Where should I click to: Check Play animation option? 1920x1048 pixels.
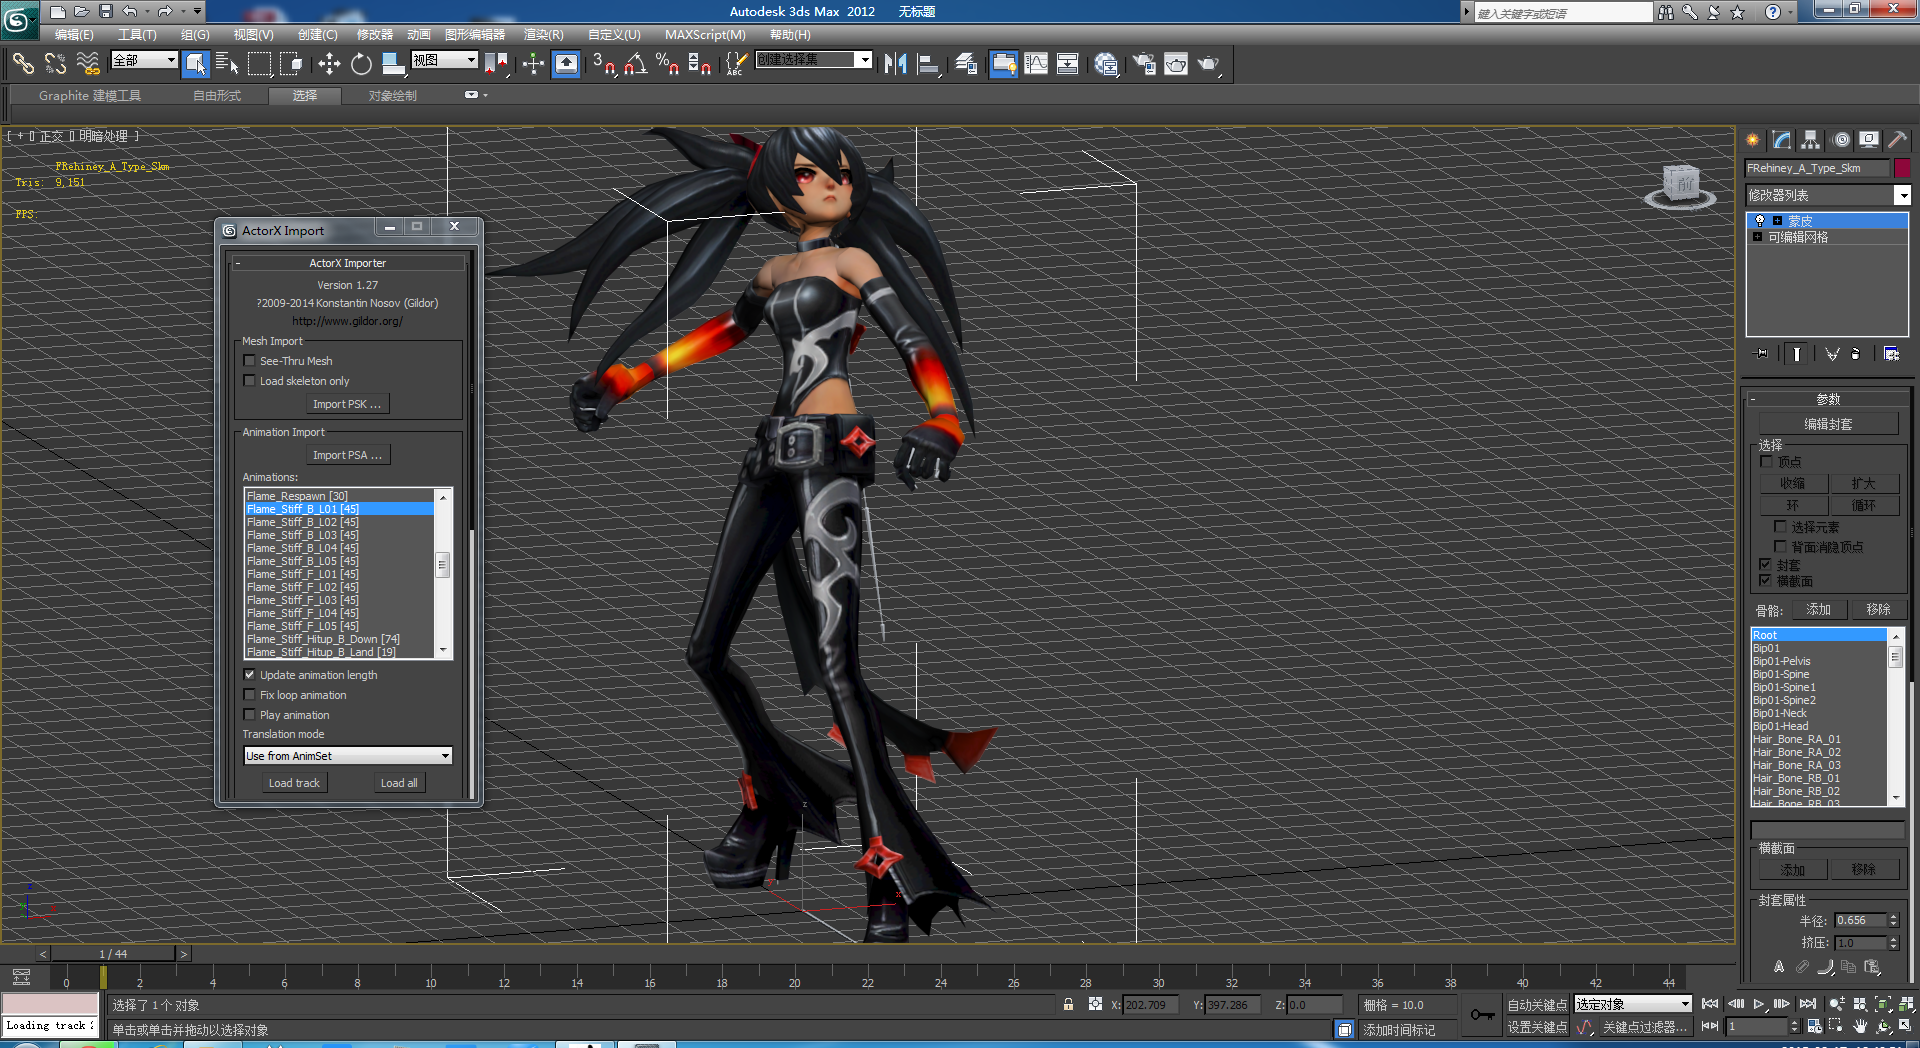250,715
